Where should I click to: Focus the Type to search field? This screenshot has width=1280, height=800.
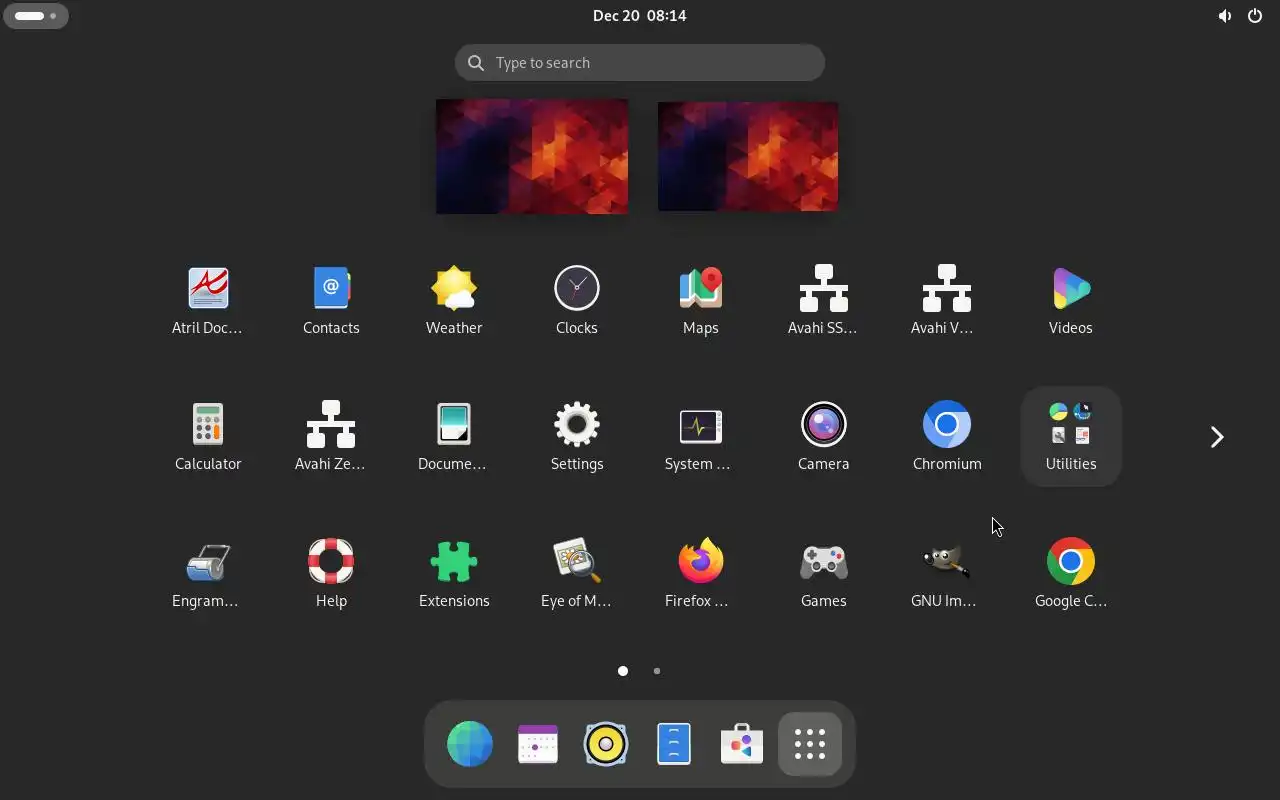coord(640,63)
